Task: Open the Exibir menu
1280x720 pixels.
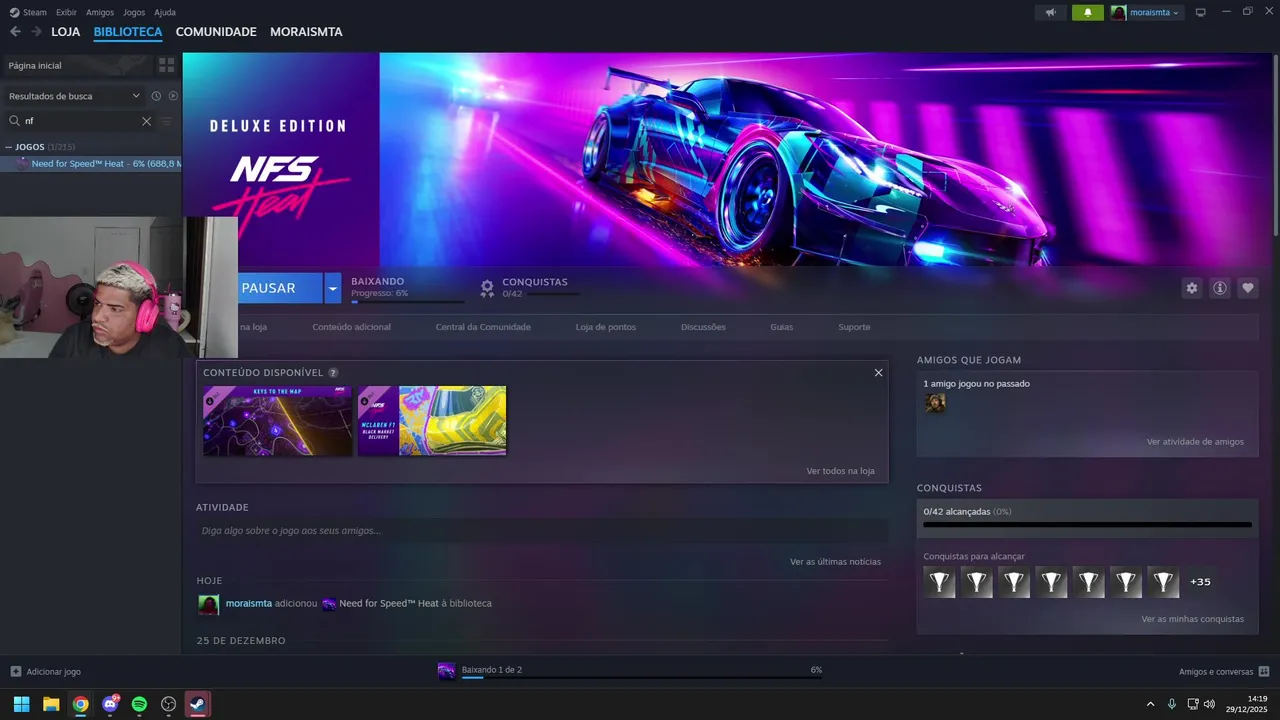Action: [66, 12]
